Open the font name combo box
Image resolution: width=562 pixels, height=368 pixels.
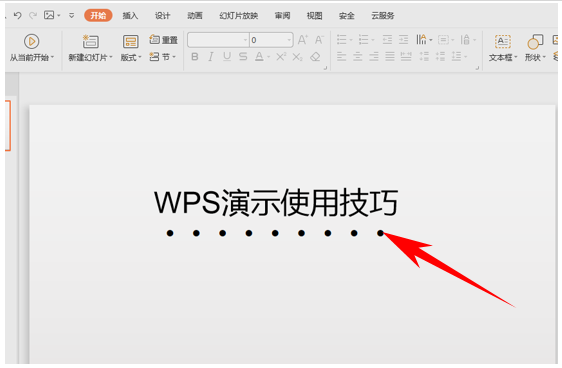pyautogui.click(x=218, y=40)
